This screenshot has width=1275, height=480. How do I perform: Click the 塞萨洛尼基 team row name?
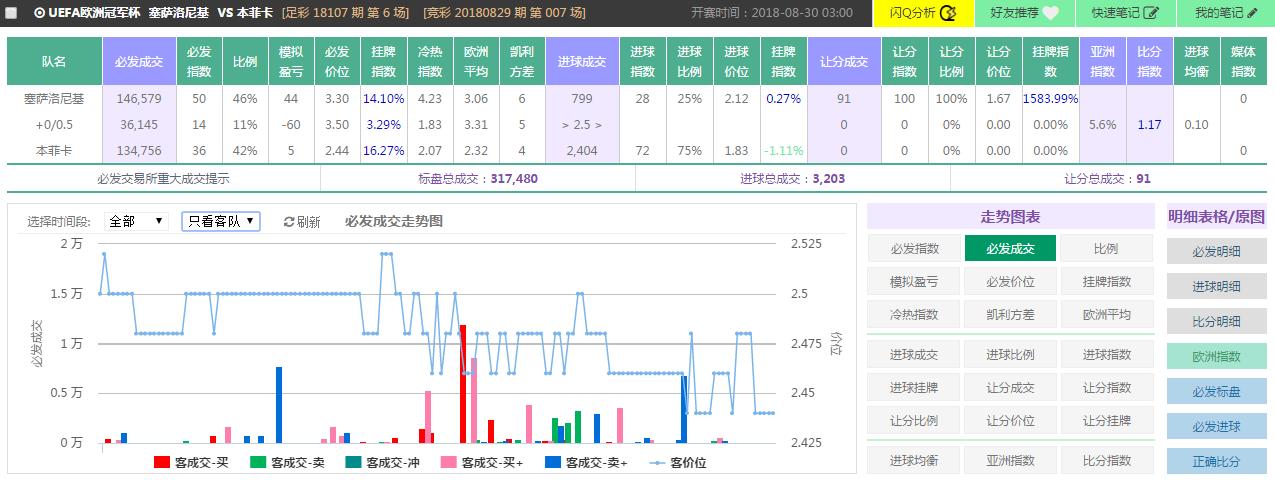(54, 99)
